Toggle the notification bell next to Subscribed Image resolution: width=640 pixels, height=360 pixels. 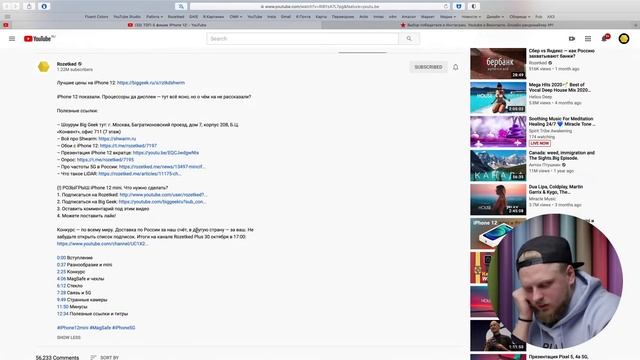456,67
